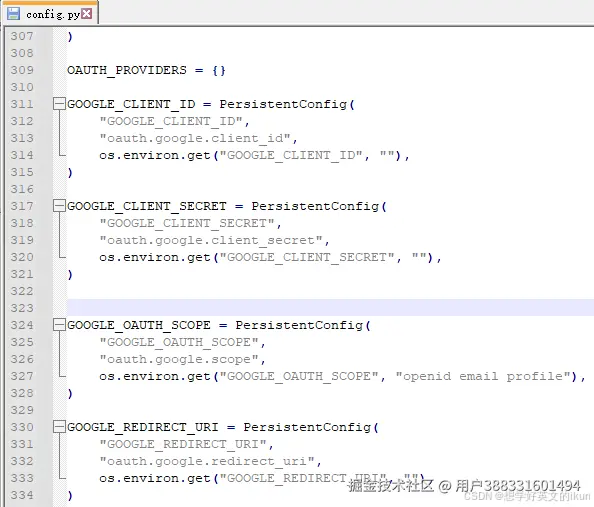Click line number 330 in the margin
This screenshot has width=594, height=507.
[x=22, y=427]
